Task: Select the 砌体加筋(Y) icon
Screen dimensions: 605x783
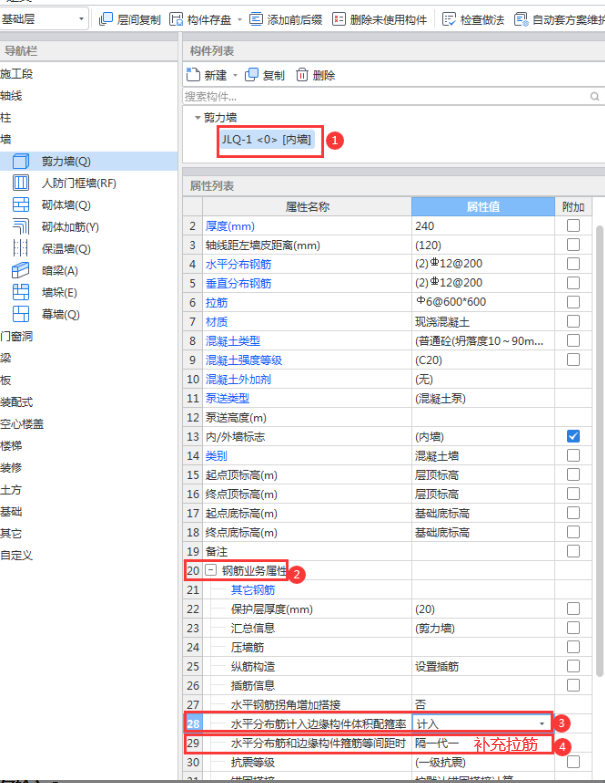Action: pyautogui.click(x=20, y=227)
